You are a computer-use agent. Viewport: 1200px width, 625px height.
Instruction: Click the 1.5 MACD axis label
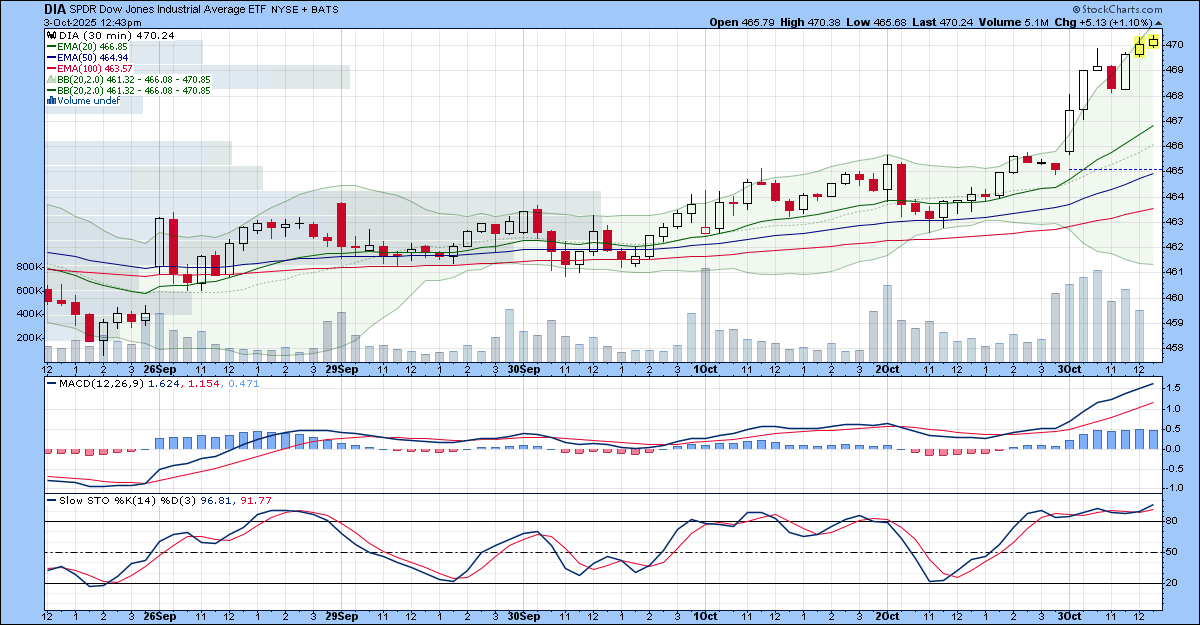coord(1174,389)
